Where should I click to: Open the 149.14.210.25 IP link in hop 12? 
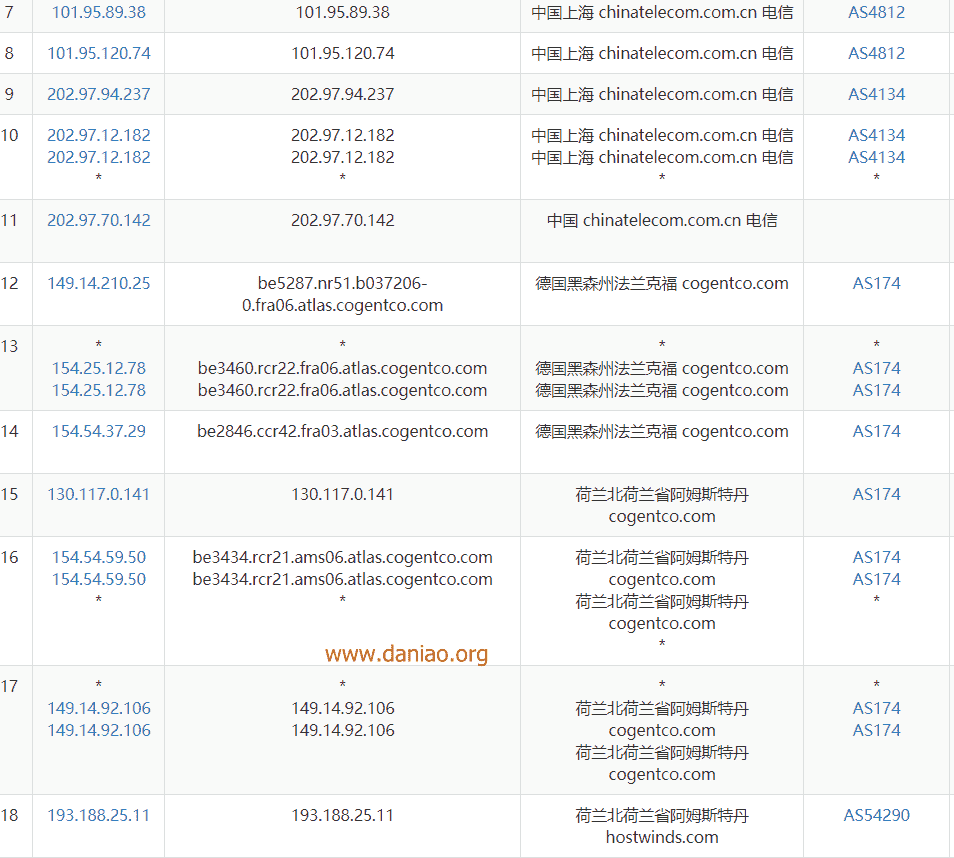[99, 283]
